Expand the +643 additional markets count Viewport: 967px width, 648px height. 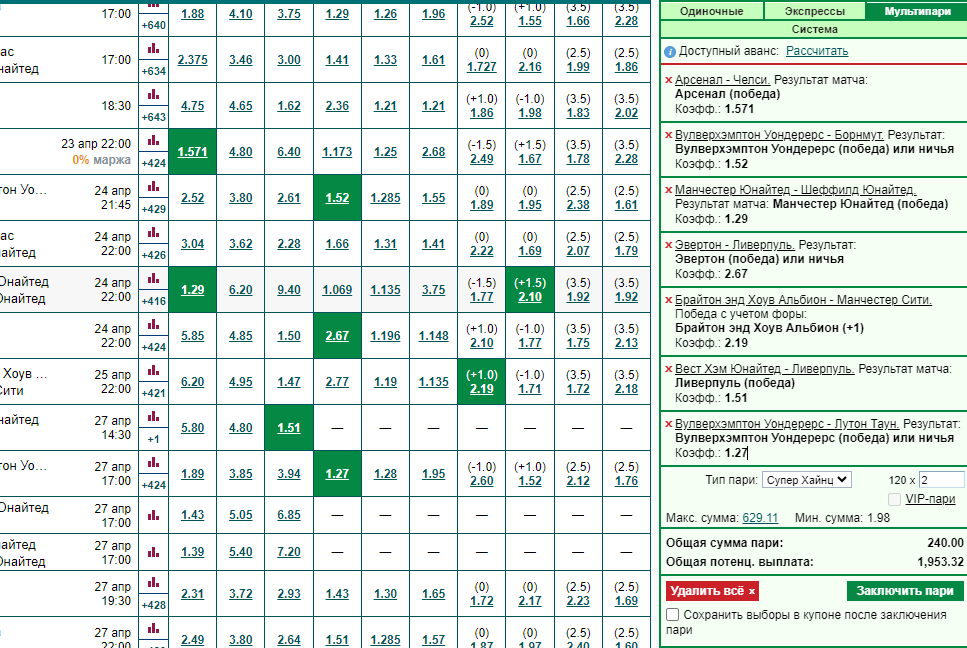coord(154,117)
